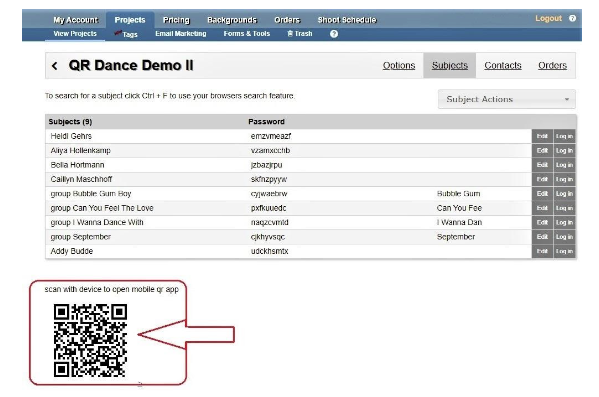Open the Trash from the sub-menu
Viewport: 599px width, 397px height.
pyautogui.click(x=300, y=34)
